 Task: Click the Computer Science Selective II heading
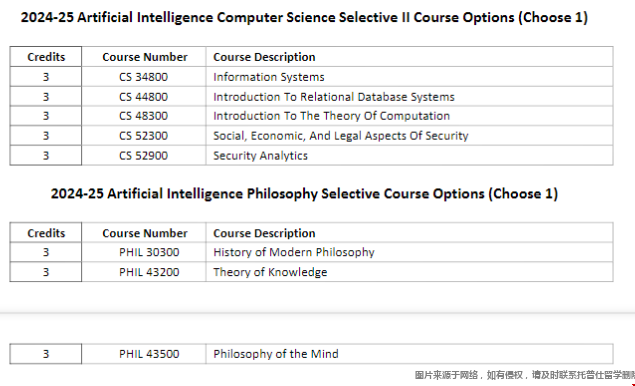304,17
